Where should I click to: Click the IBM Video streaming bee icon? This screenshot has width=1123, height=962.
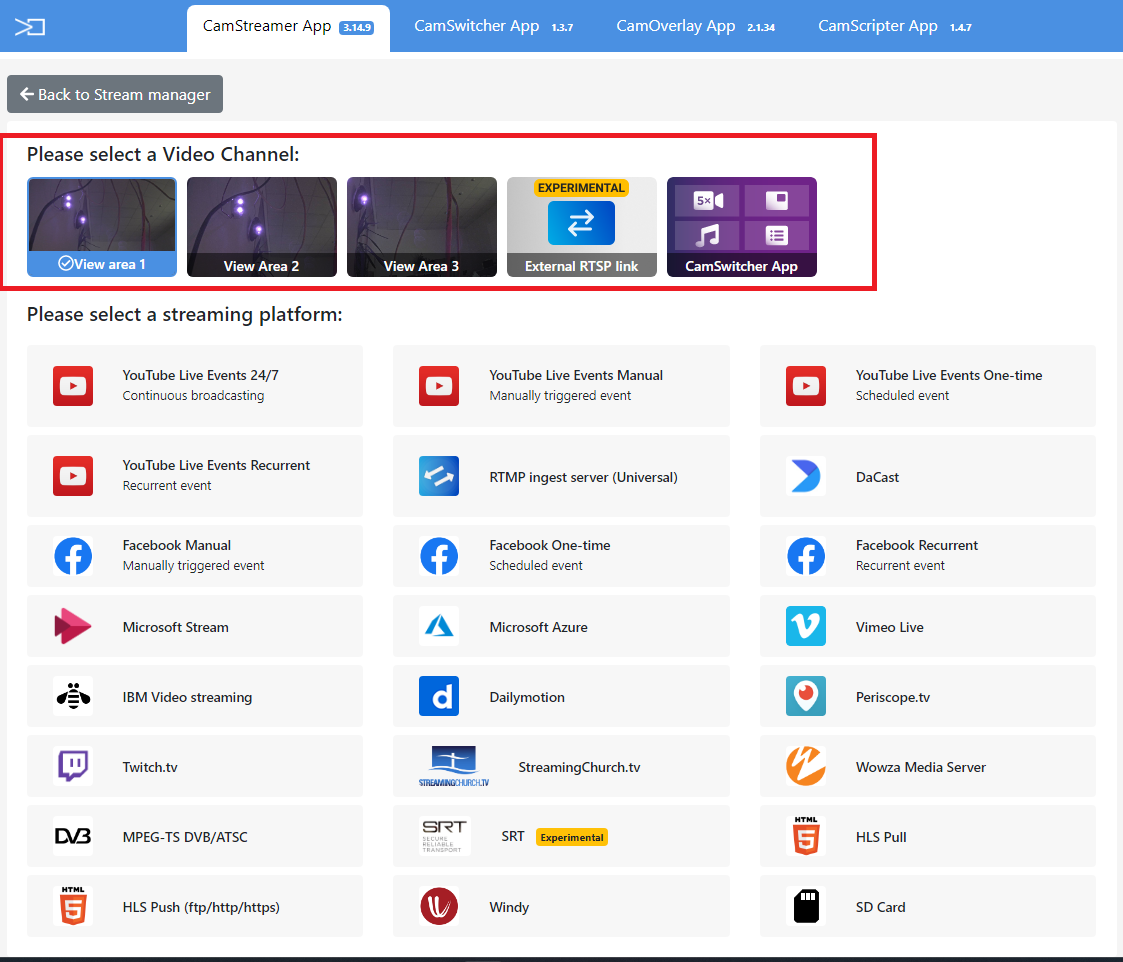(73, 696)
